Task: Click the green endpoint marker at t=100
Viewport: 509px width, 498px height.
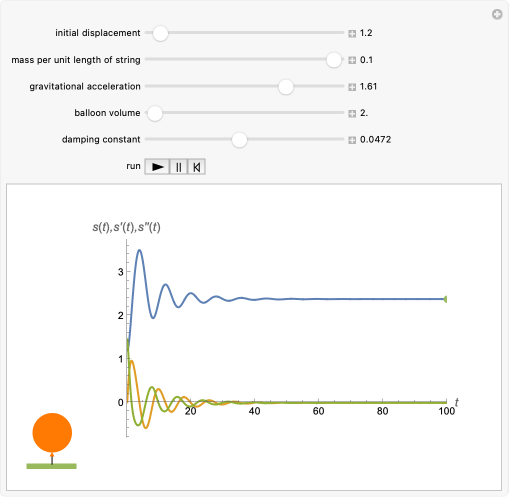Action: click(445, 299)
